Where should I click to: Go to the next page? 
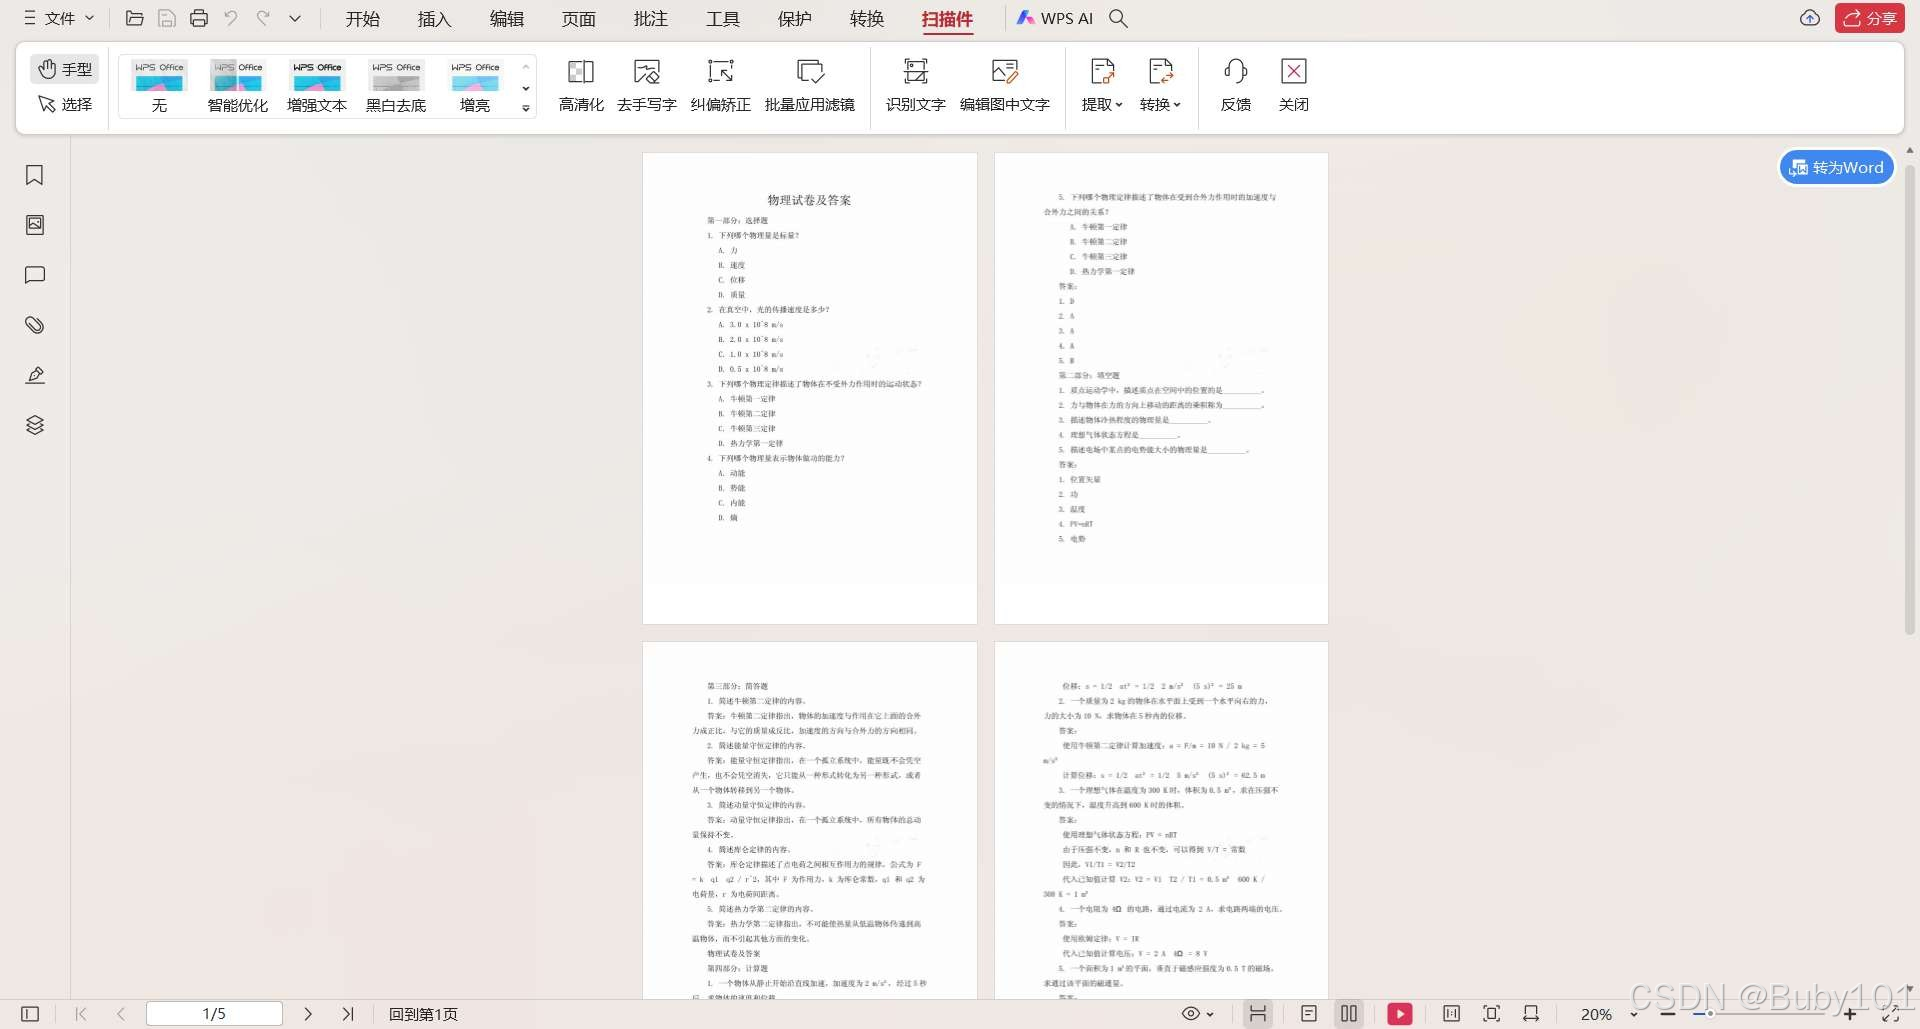308,1014
